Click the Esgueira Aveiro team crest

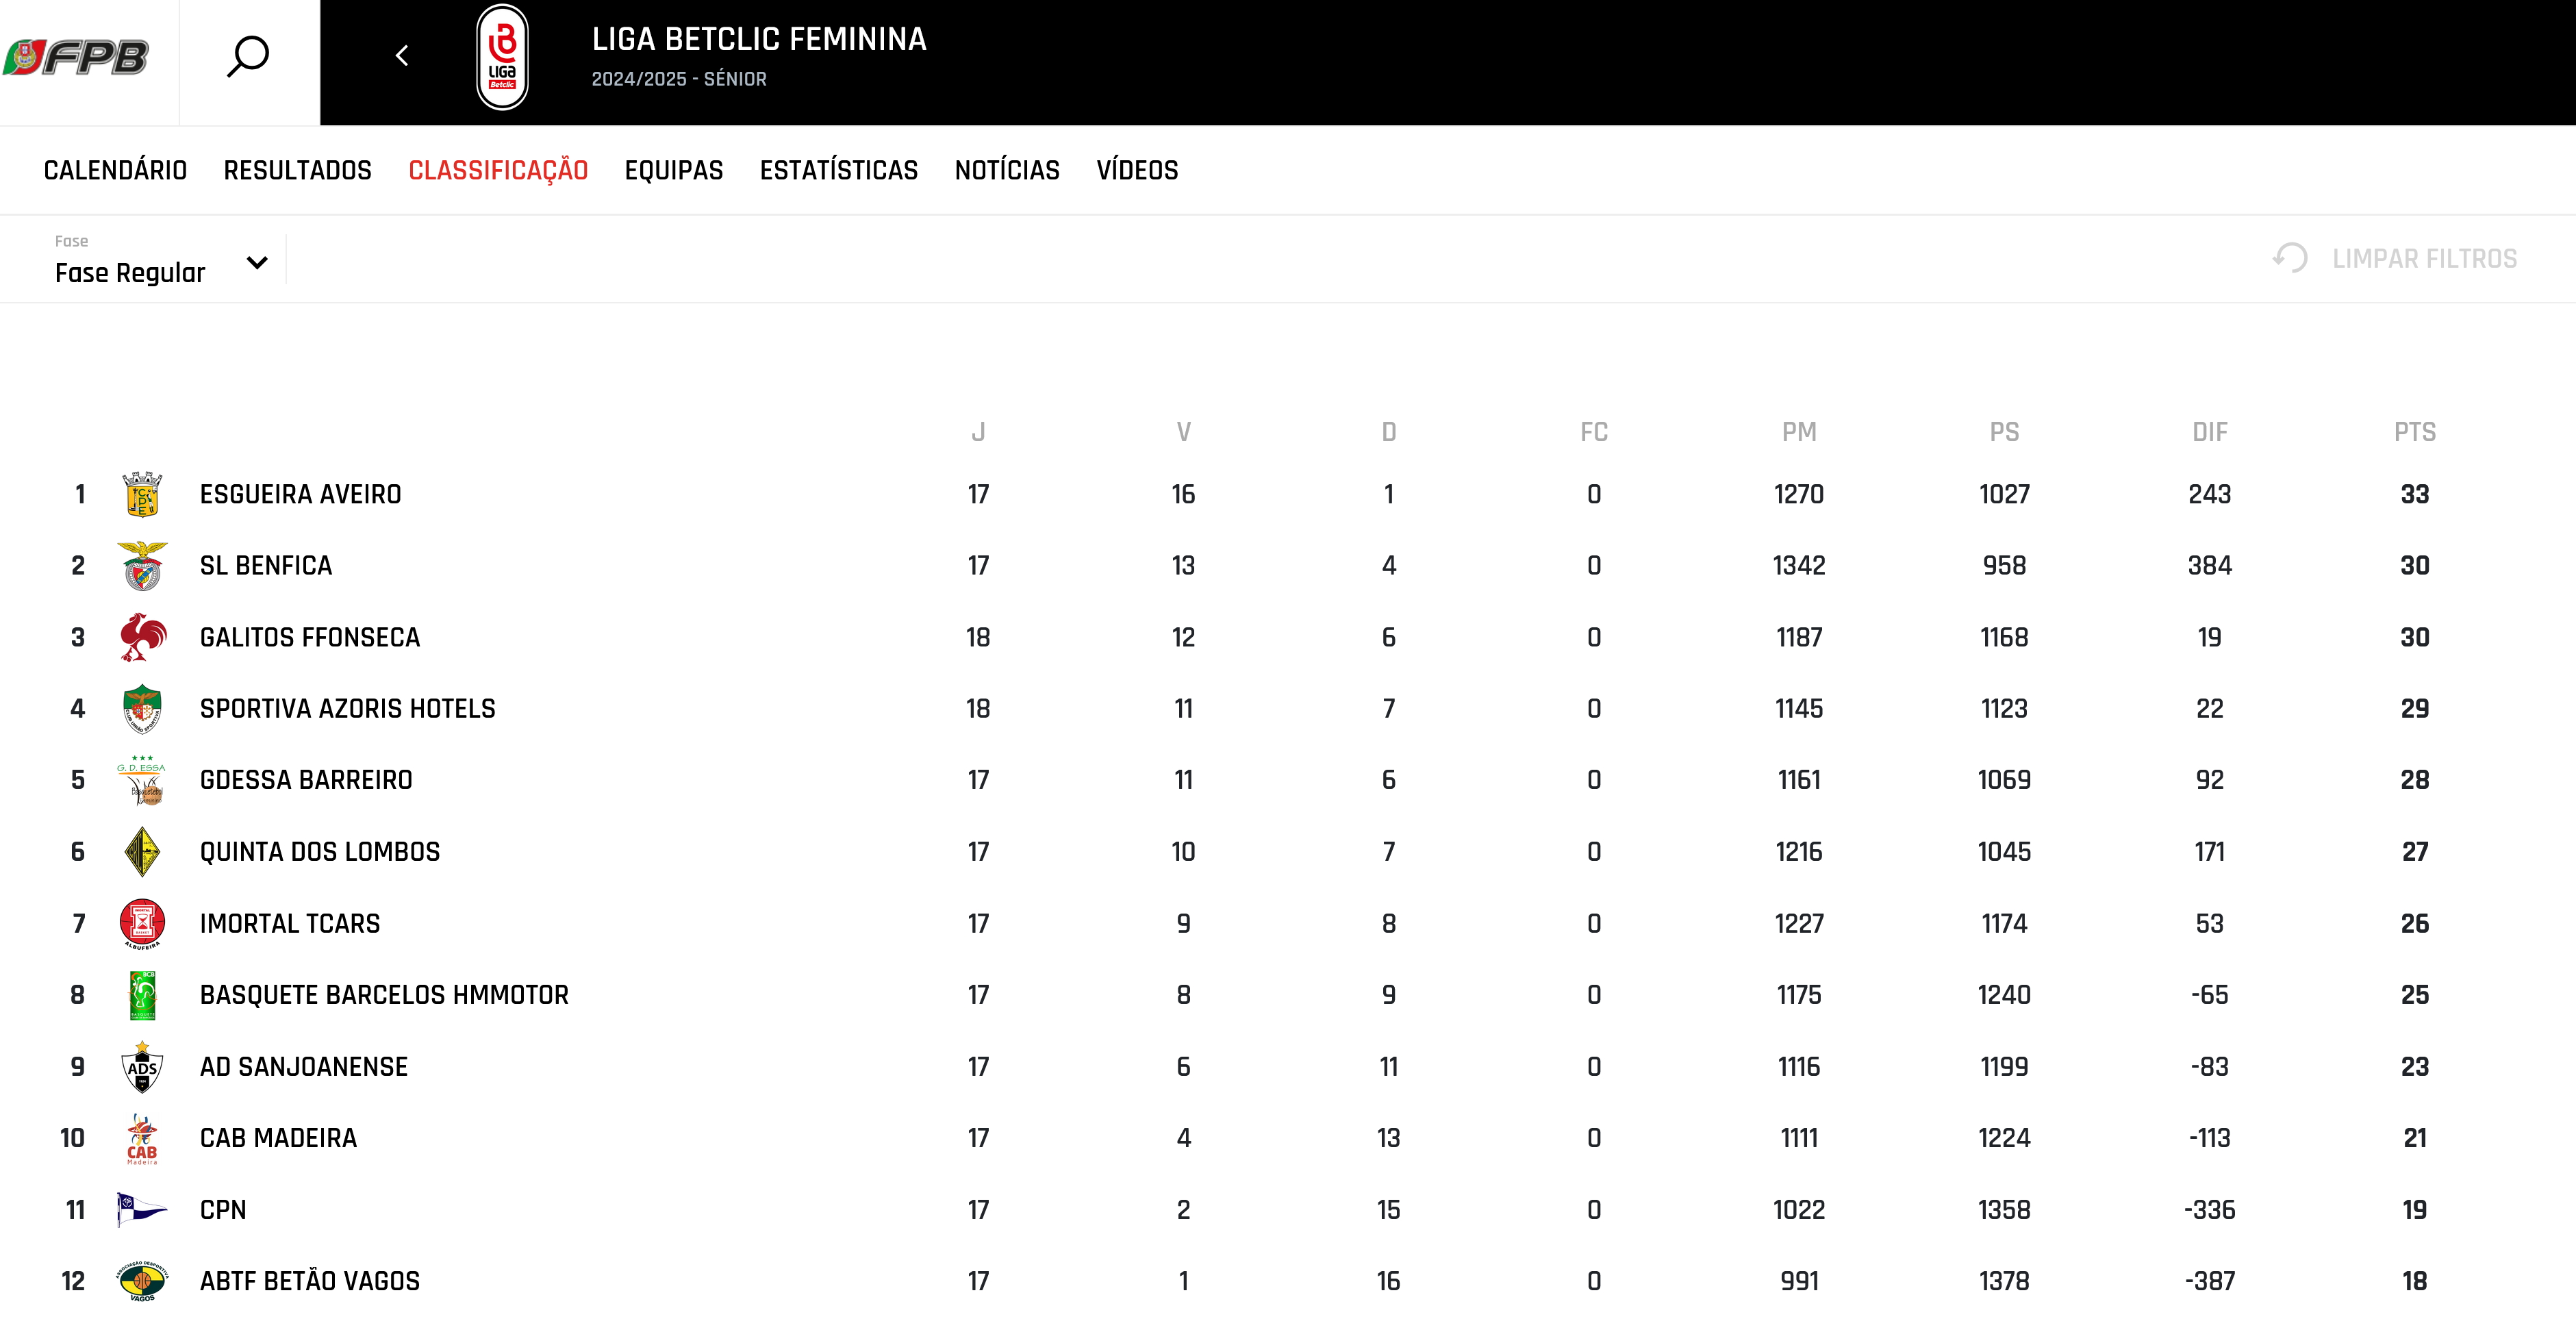point(142,494)
